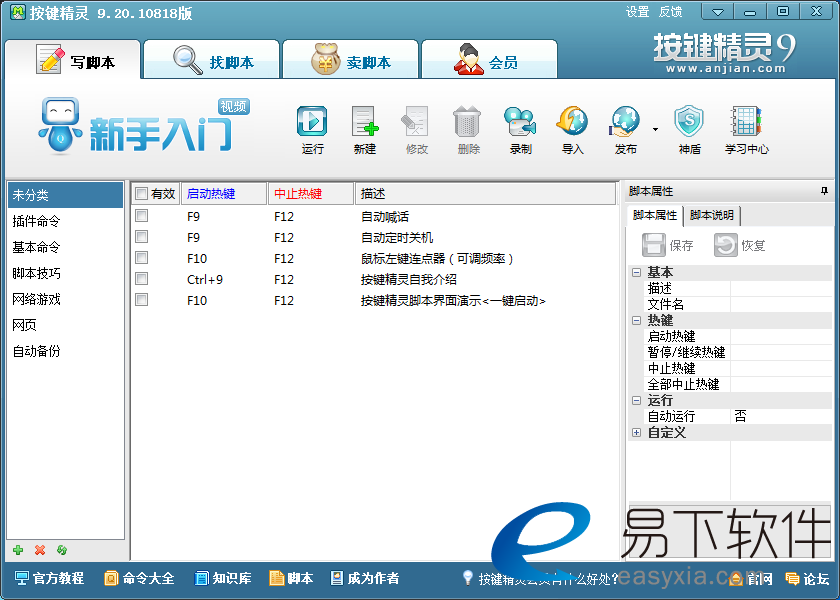Image resolution: width=840 pixels, height=600 pixels.
Task: Delete category with the red X icon
Action: [x=40, y=550]
